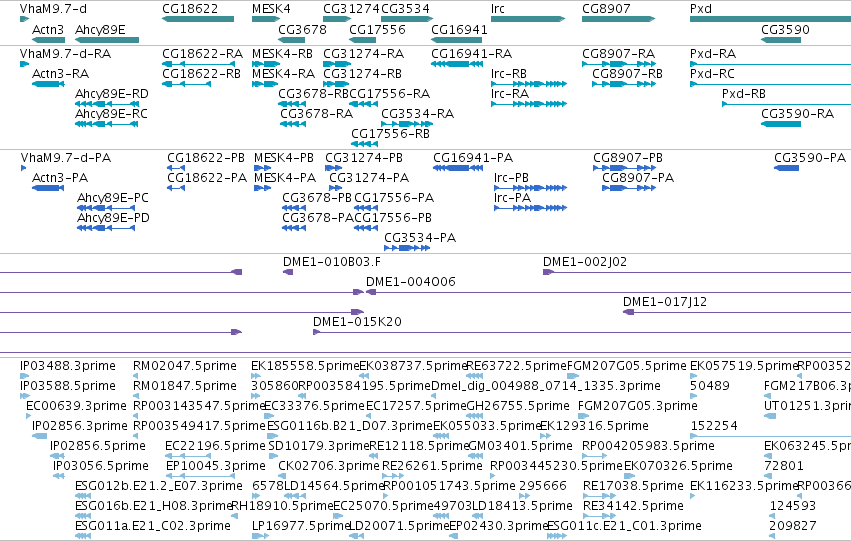Click EST ESG011a.E21_C02.3prime

[x=83, y=537]
